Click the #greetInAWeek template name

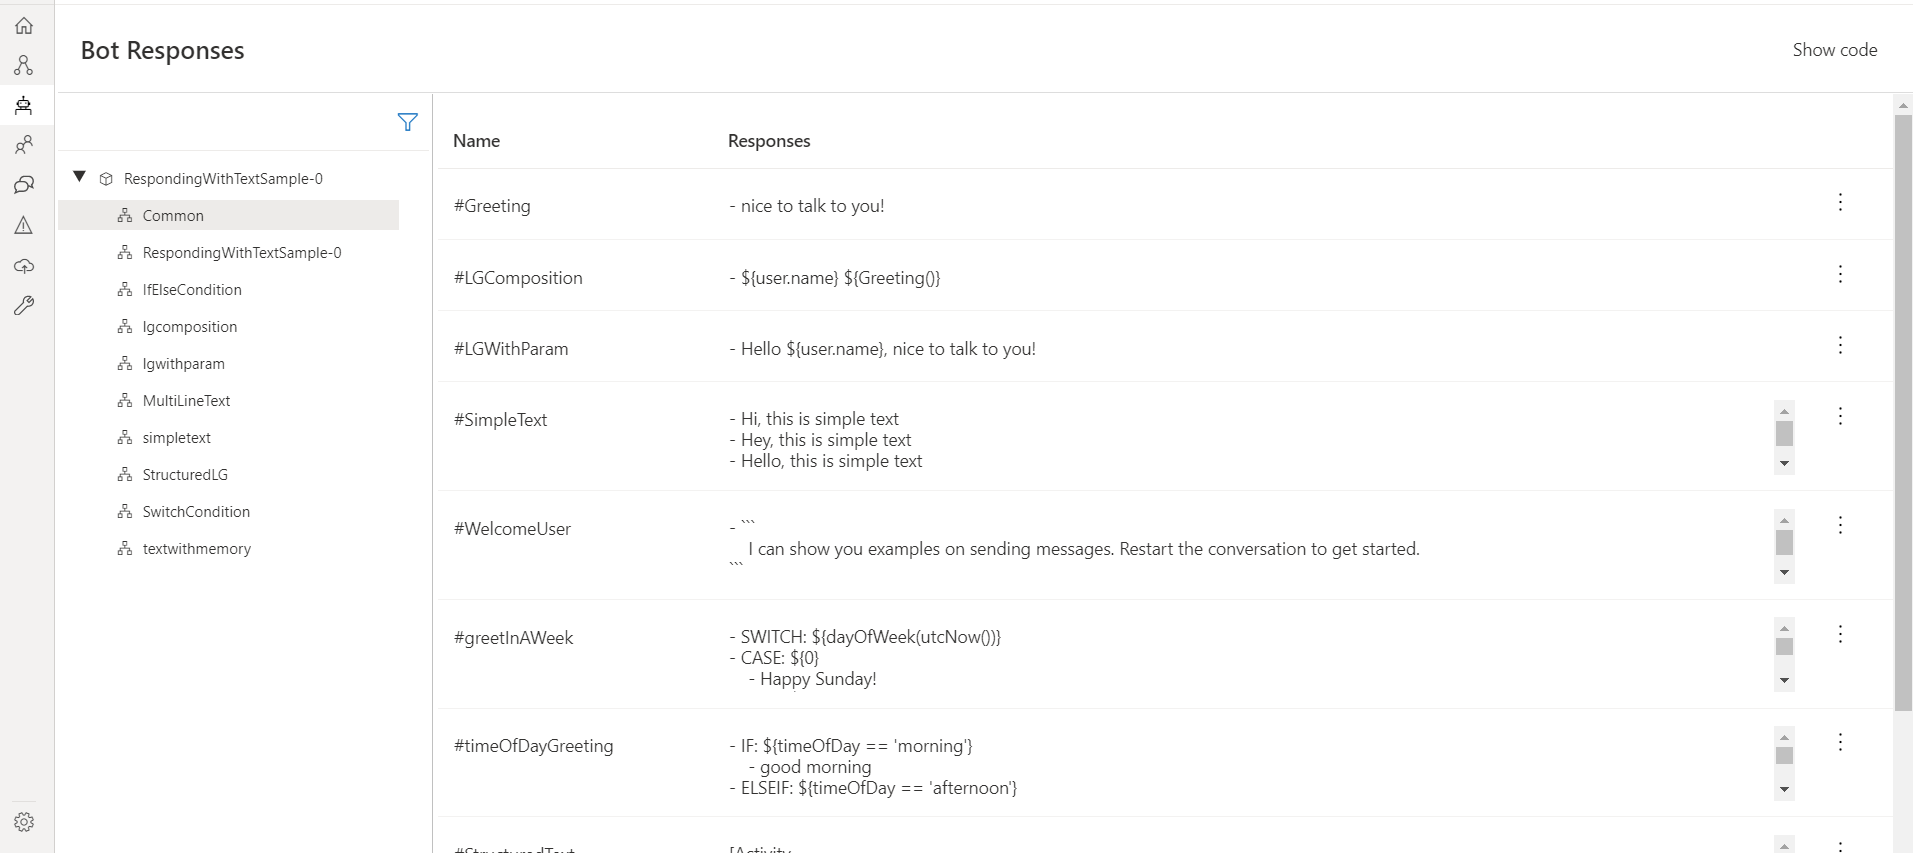(513, 638)
